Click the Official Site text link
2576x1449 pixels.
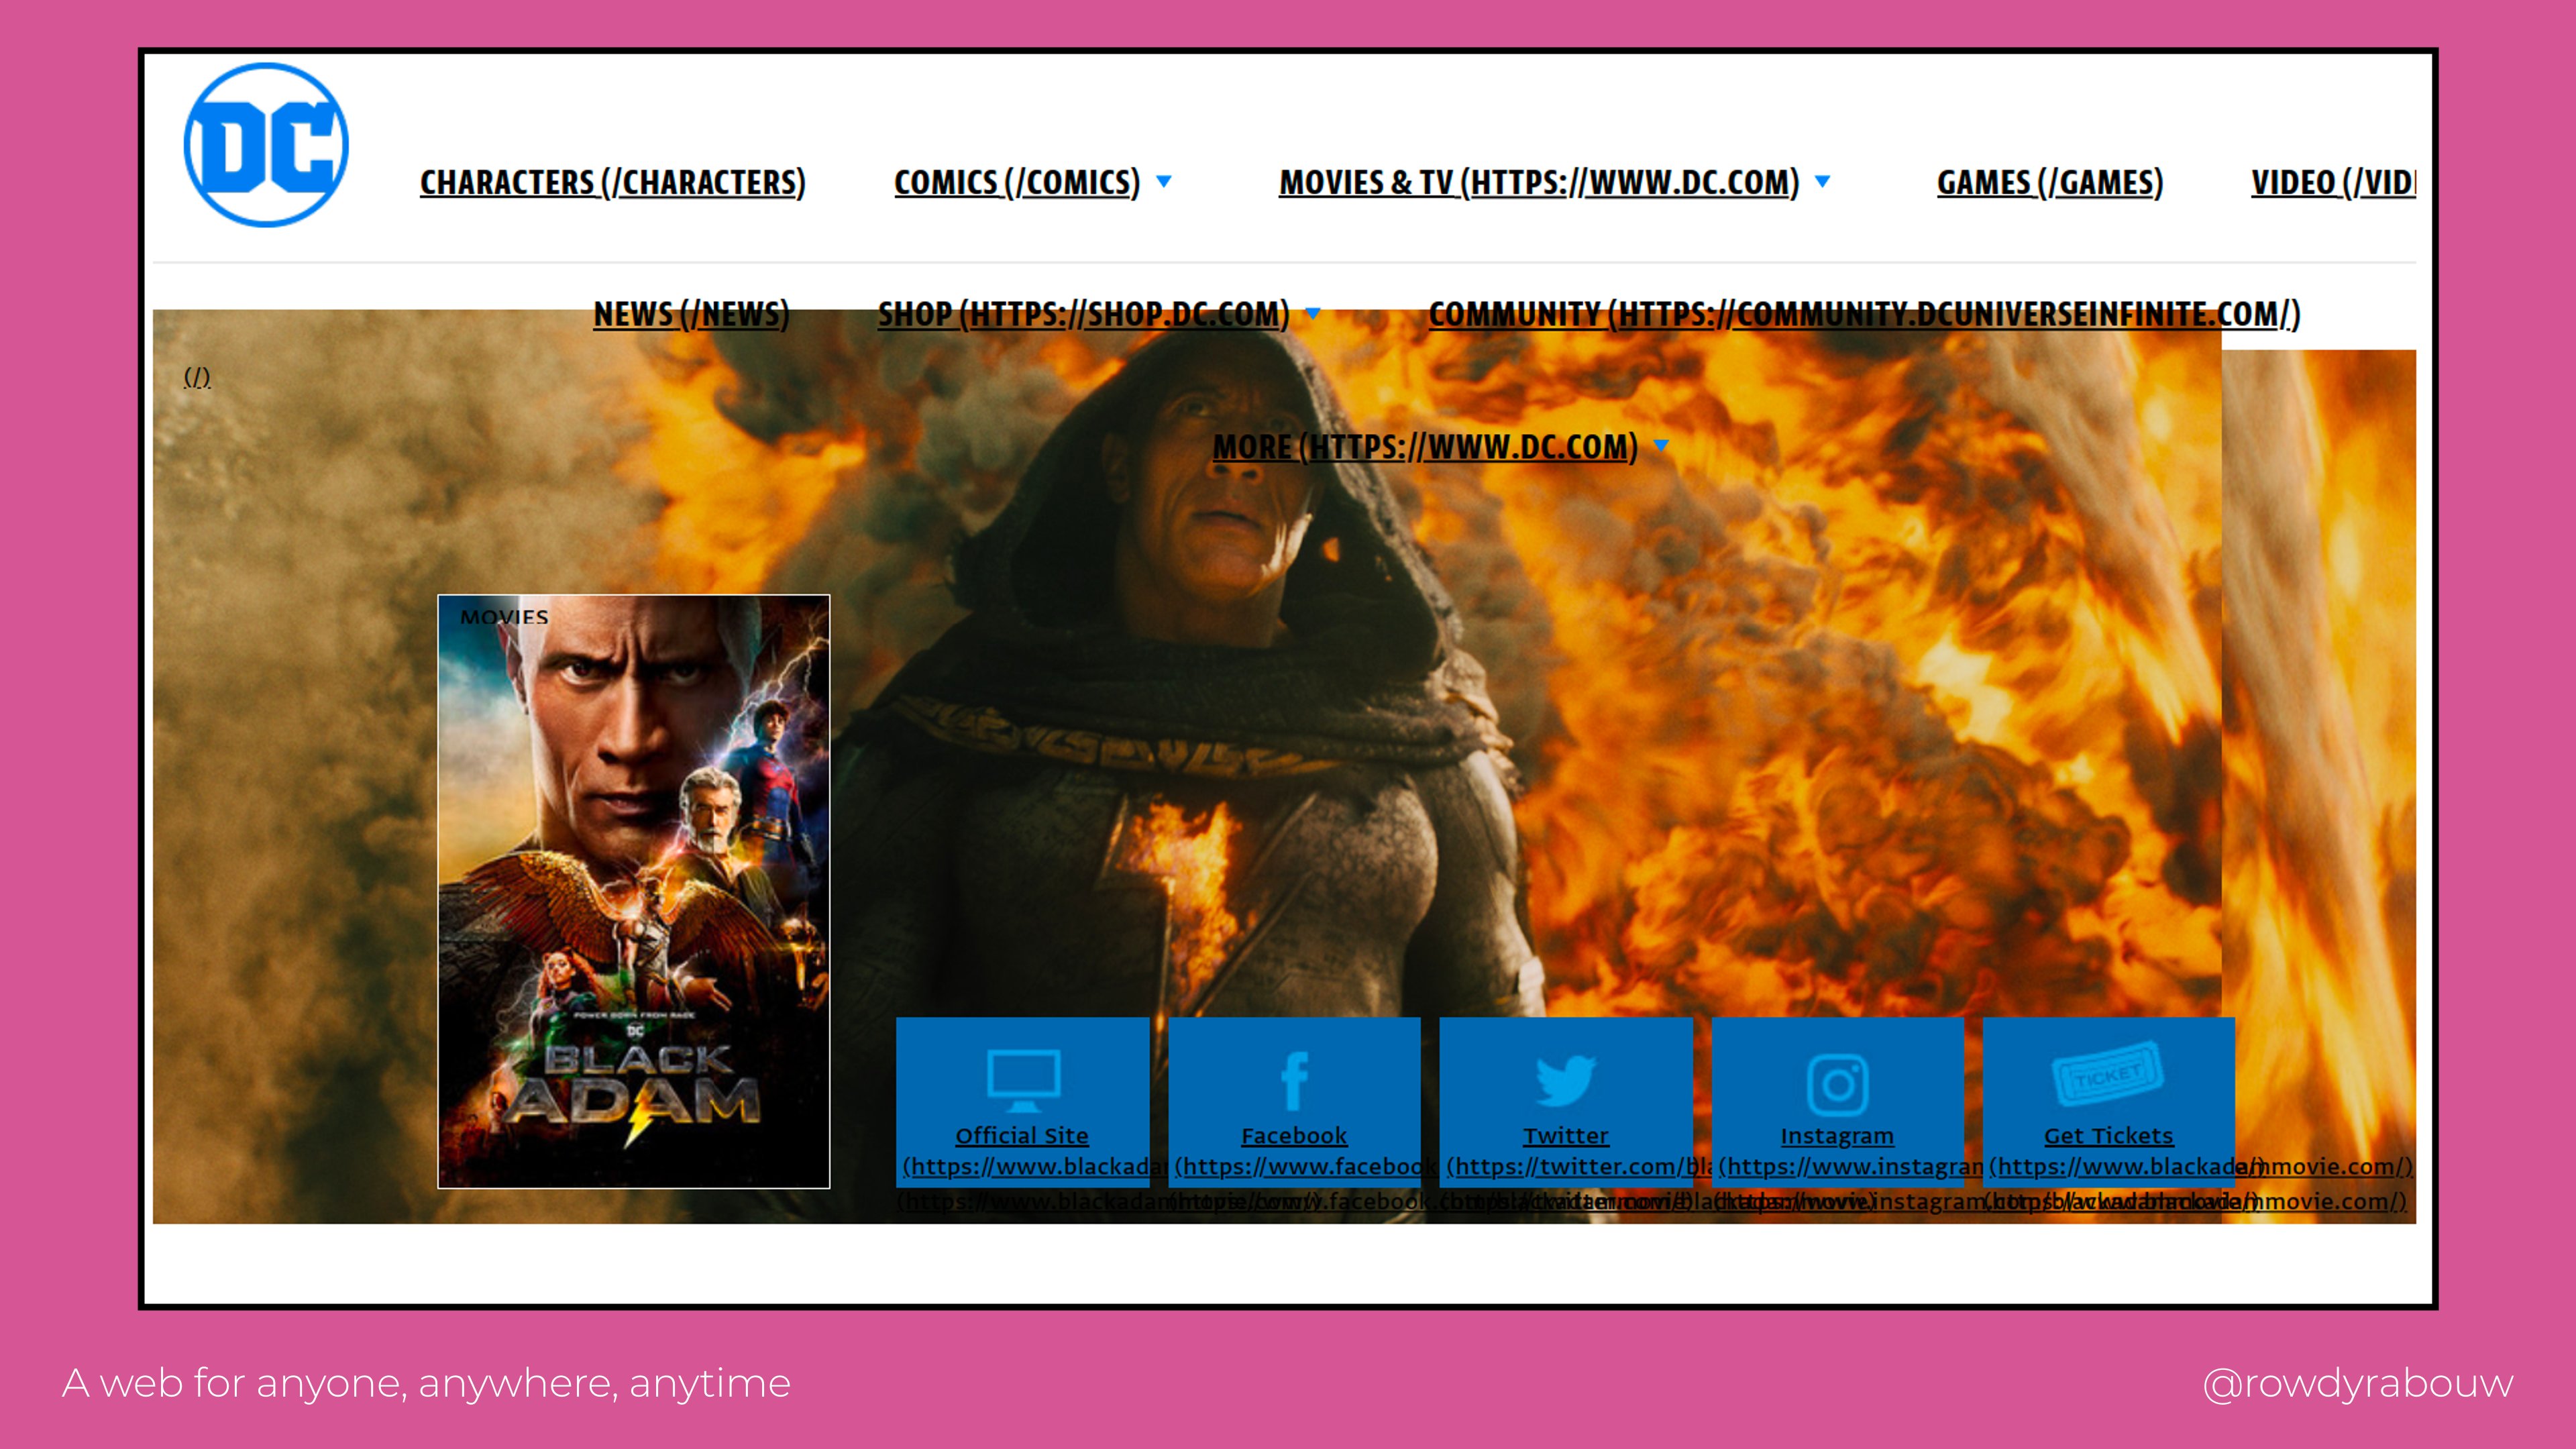pyautogui.click(x=1021, y=1135)
